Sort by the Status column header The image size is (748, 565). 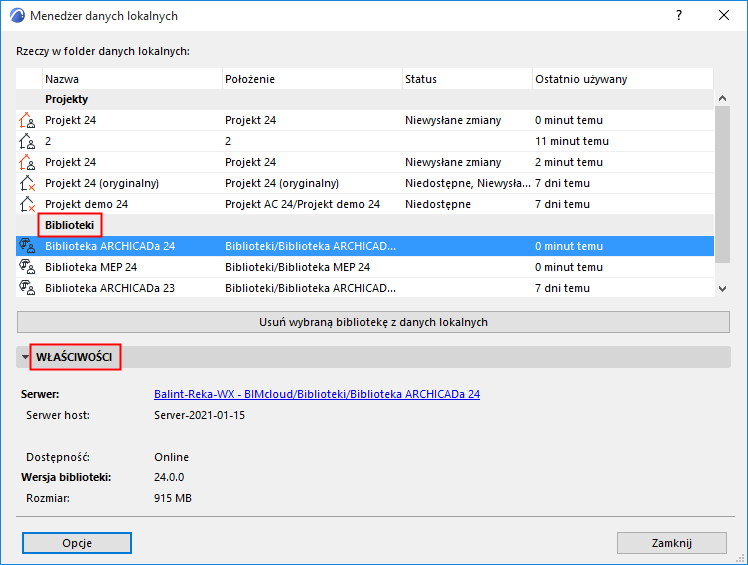(x=468, y=79)
